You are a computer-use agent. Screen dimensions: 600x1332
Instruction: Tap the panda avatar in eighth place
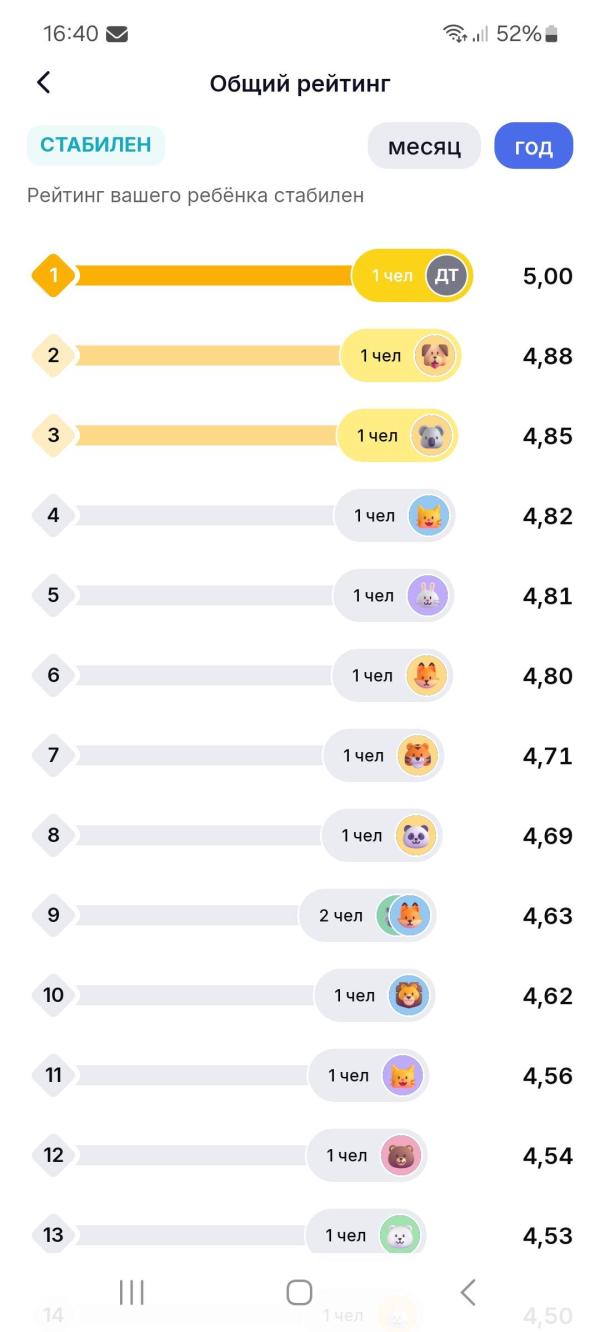click(x=416, y=835)
